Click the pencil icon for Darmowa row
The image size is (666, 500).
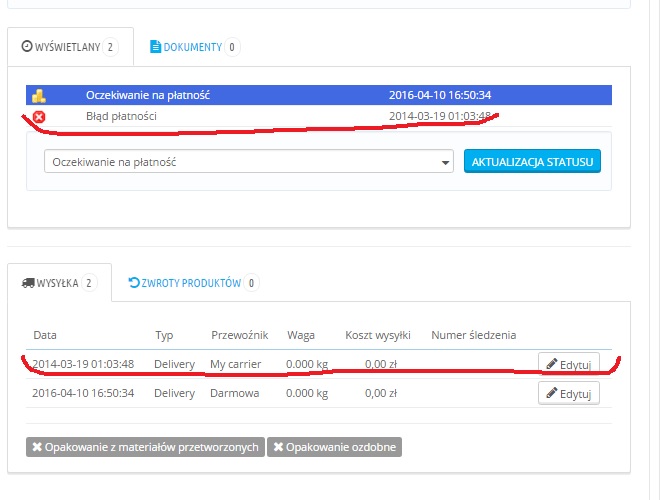[x=551, y=394]
